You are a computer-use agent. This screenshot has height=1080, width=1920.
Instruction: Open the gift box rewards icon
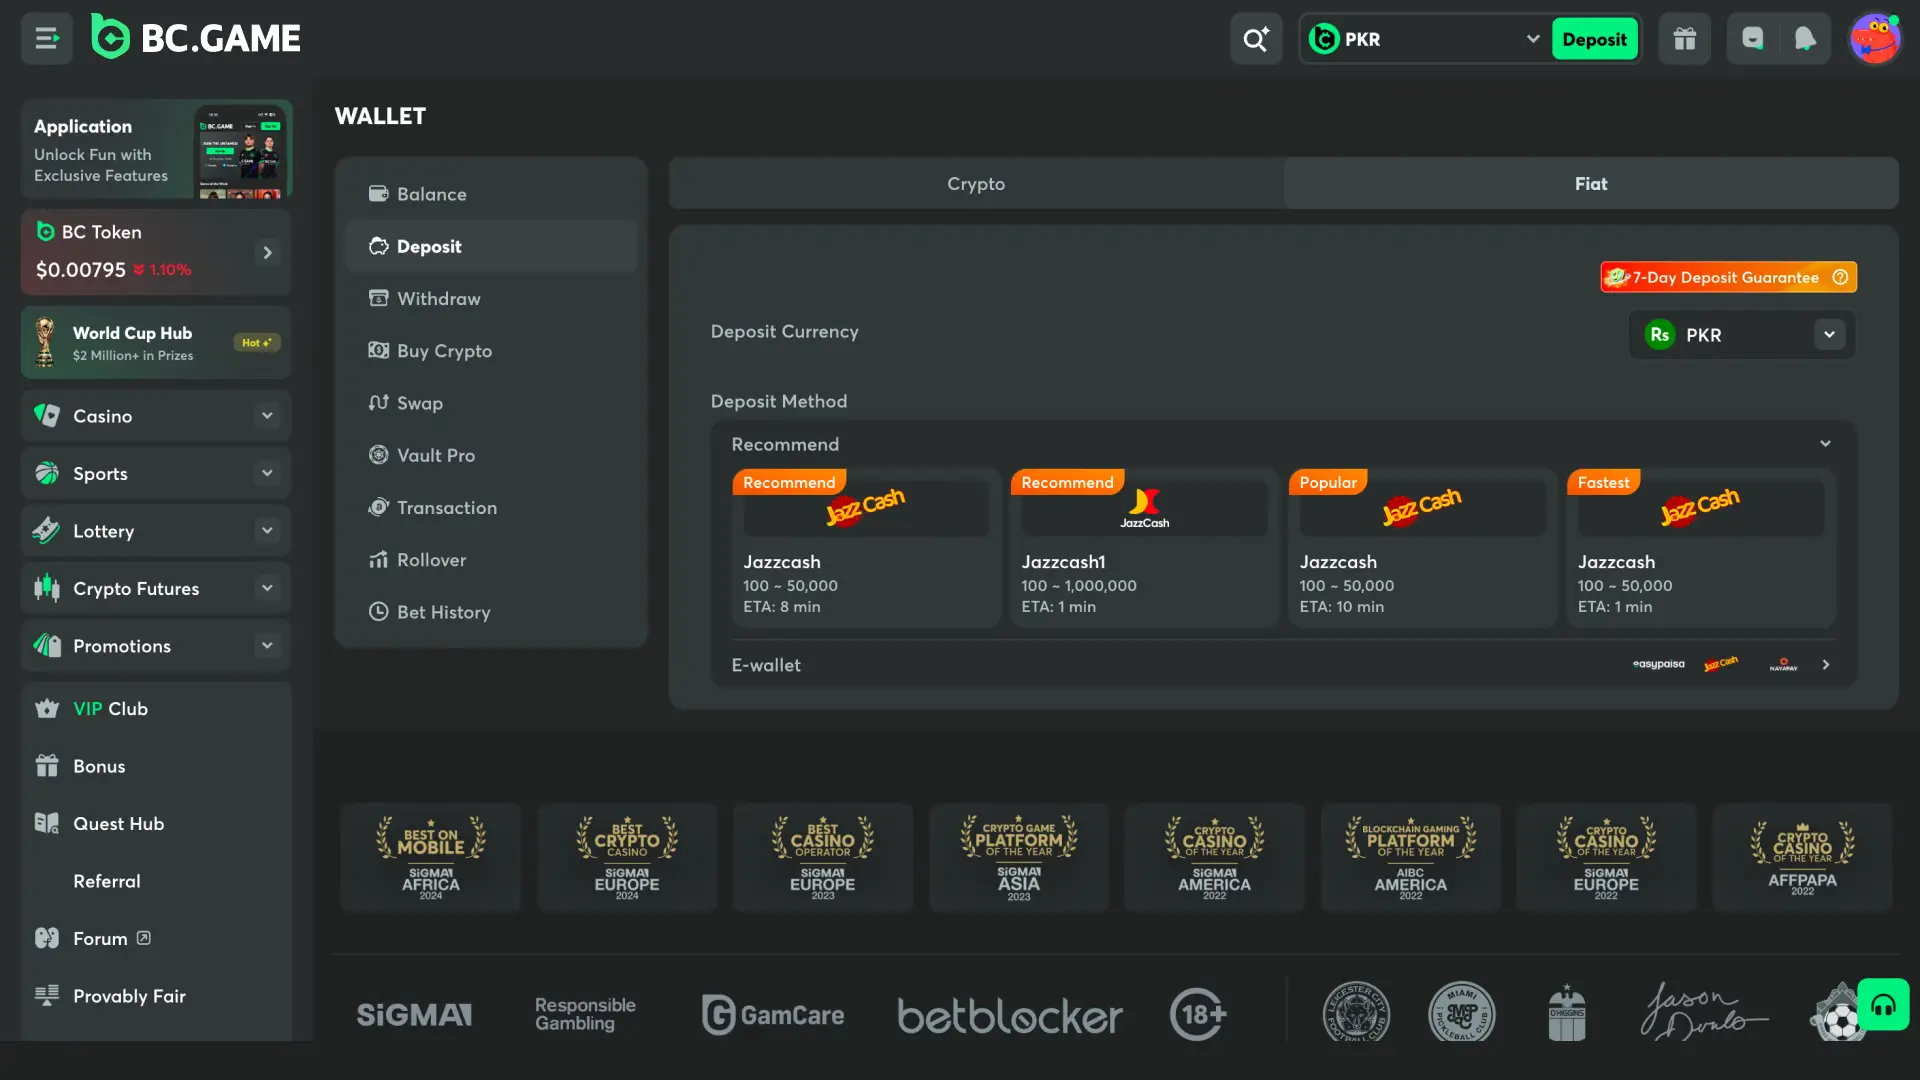coord(1685,39)
